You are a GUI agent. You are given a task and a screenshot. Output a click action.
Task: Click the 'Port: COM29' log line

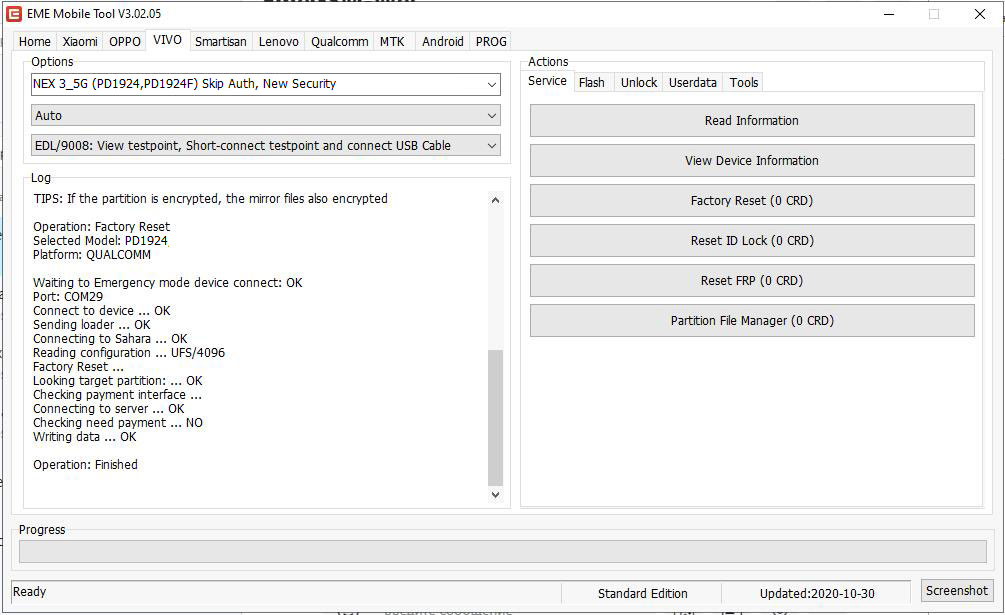pyautogui.click(x=68, y=297)
